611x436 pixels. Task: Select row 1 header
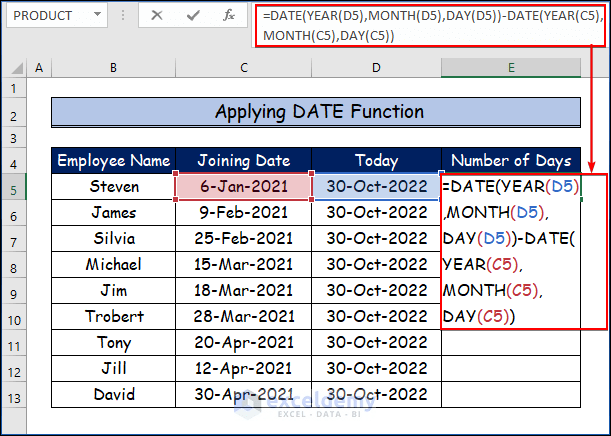tap(14, 88)
